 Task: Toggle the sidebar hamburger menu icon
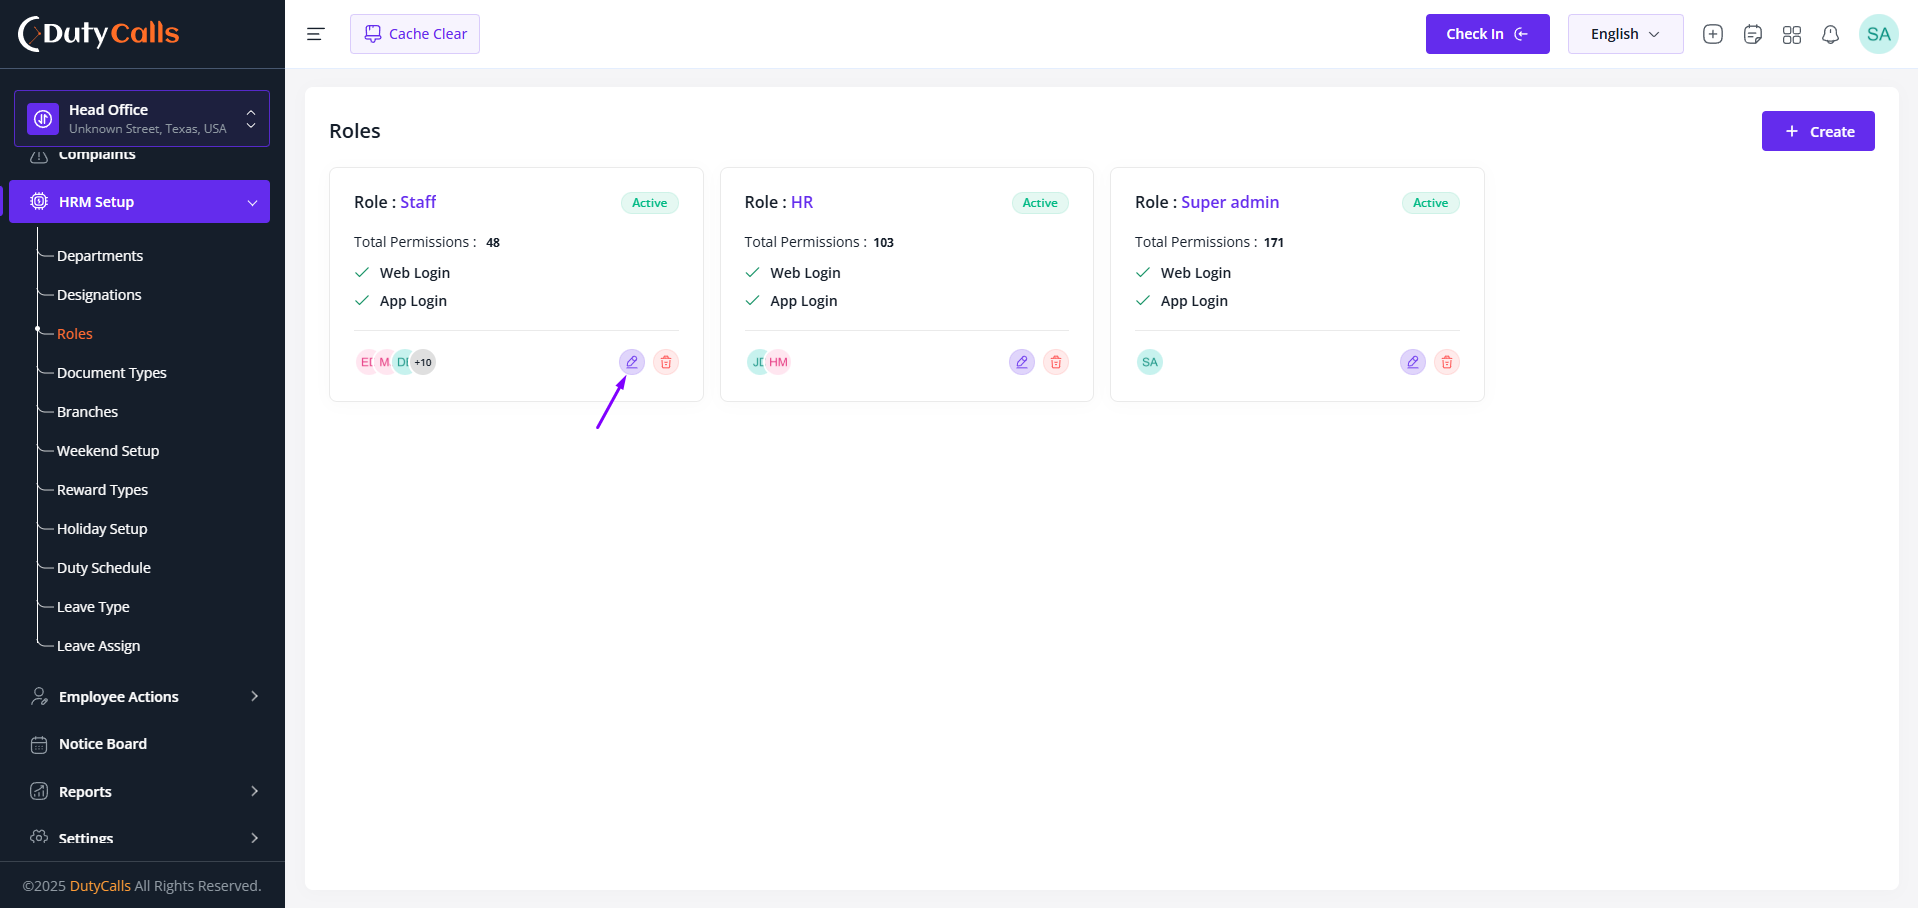315,34
